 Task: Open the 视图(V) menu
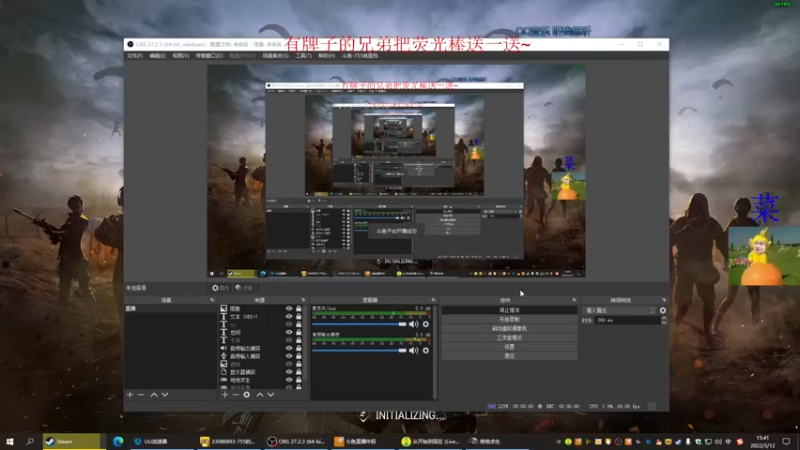(x=181, y=56)
